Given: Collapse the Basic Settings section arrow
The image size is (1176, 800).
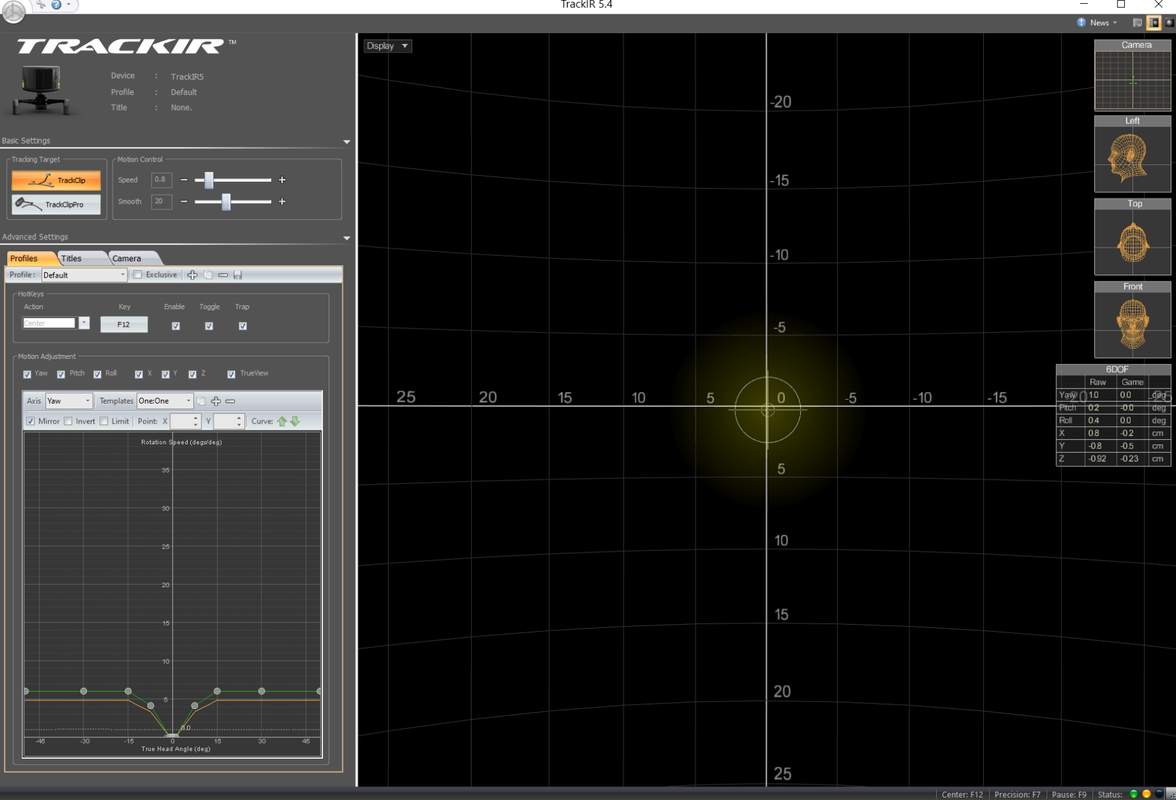Looking at the screenshot, I should coord(346,142).
